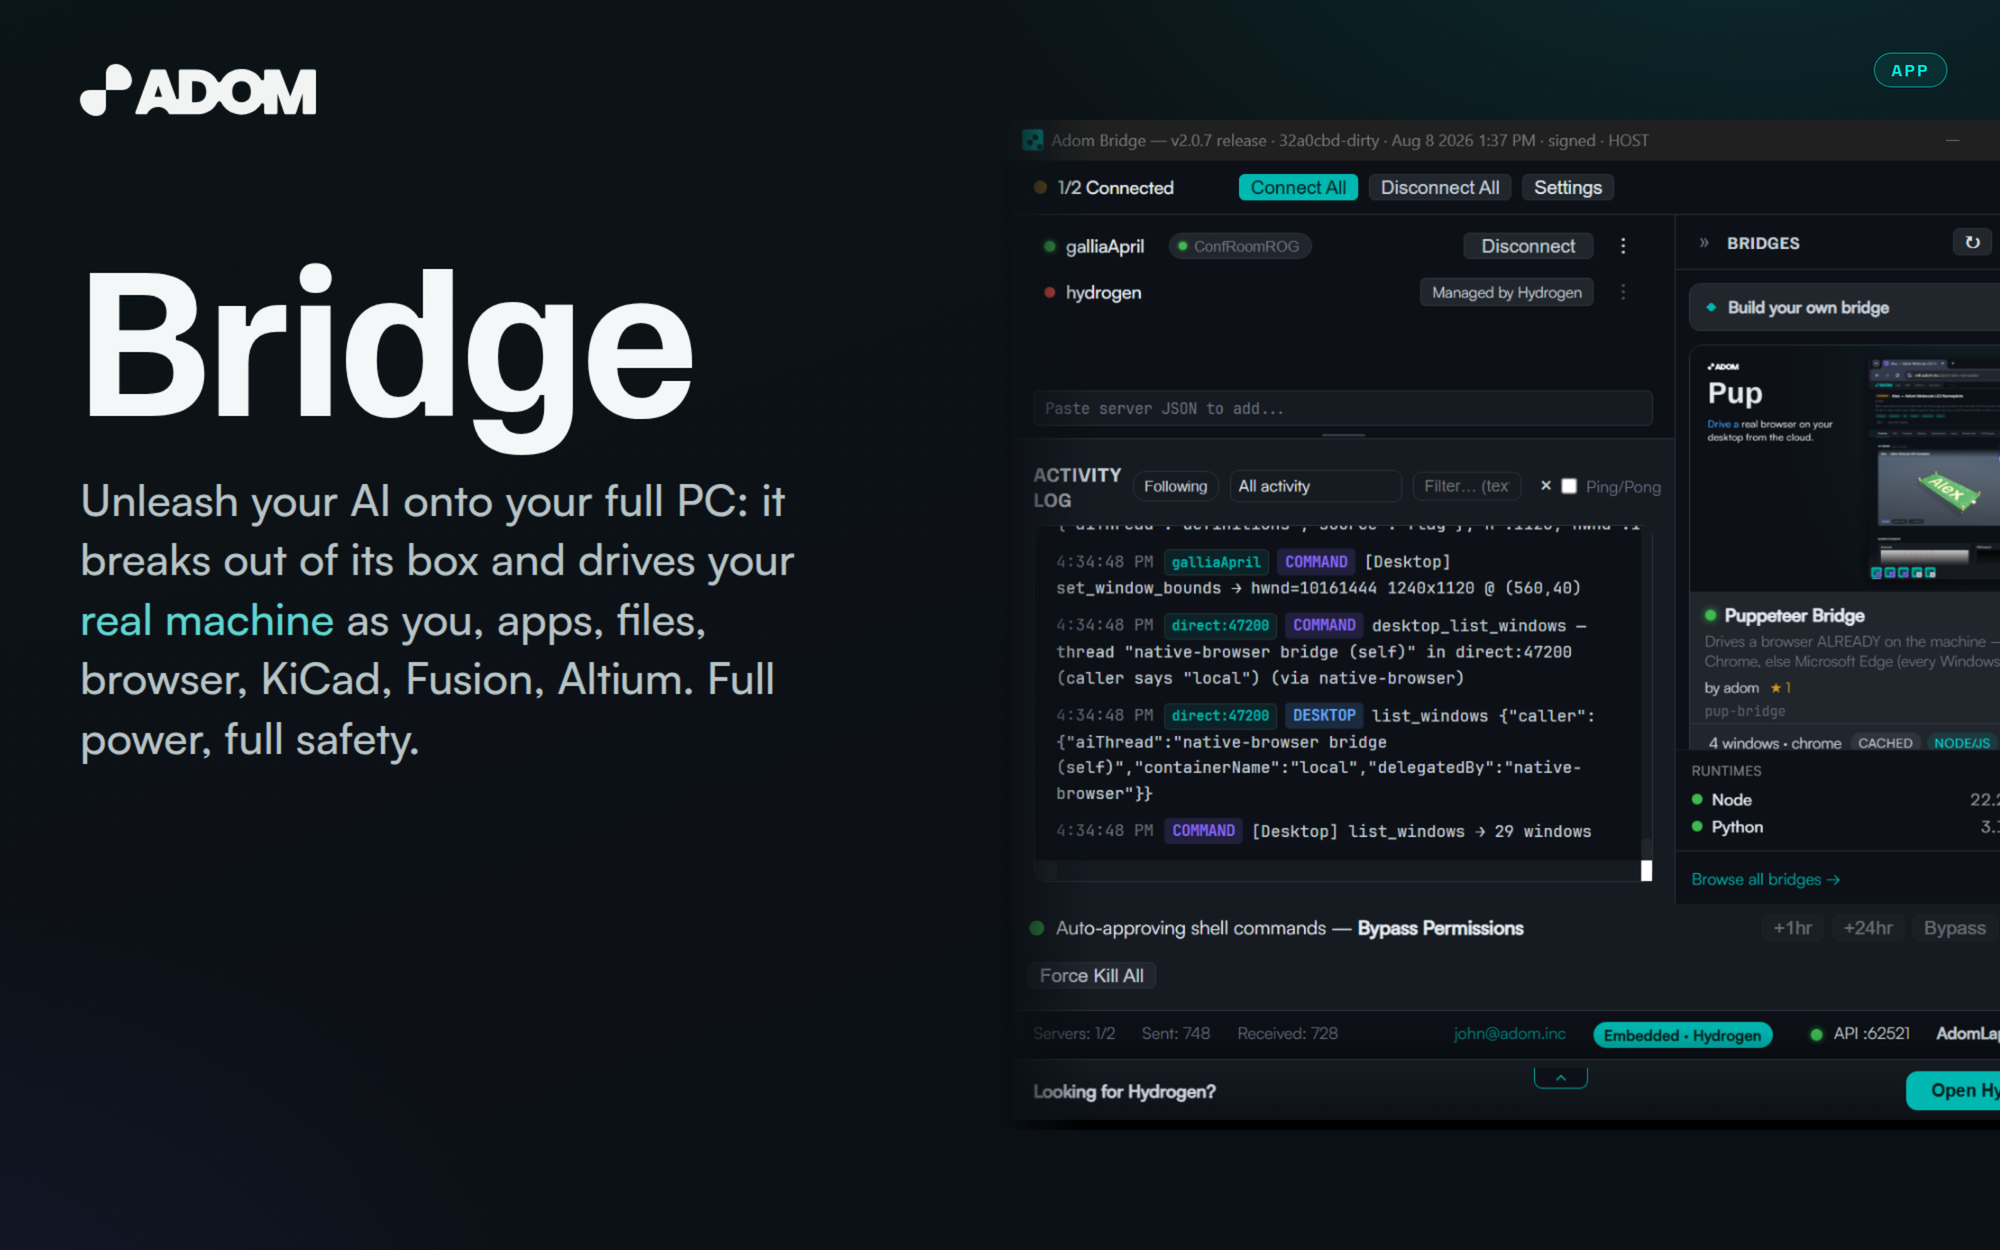This screenshot has width=2000, height=1250.
Task: Click the Node runtime row
Action: 1845,800
